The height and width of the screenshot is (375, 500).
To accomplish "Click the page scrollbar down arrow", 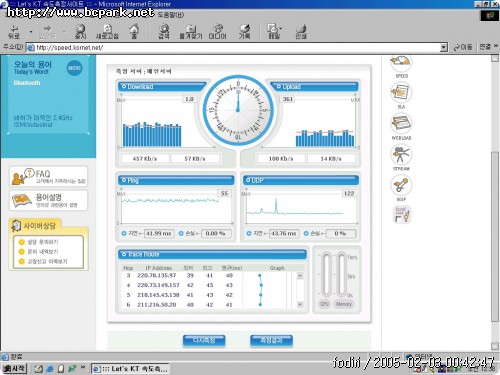I will 495,346.
